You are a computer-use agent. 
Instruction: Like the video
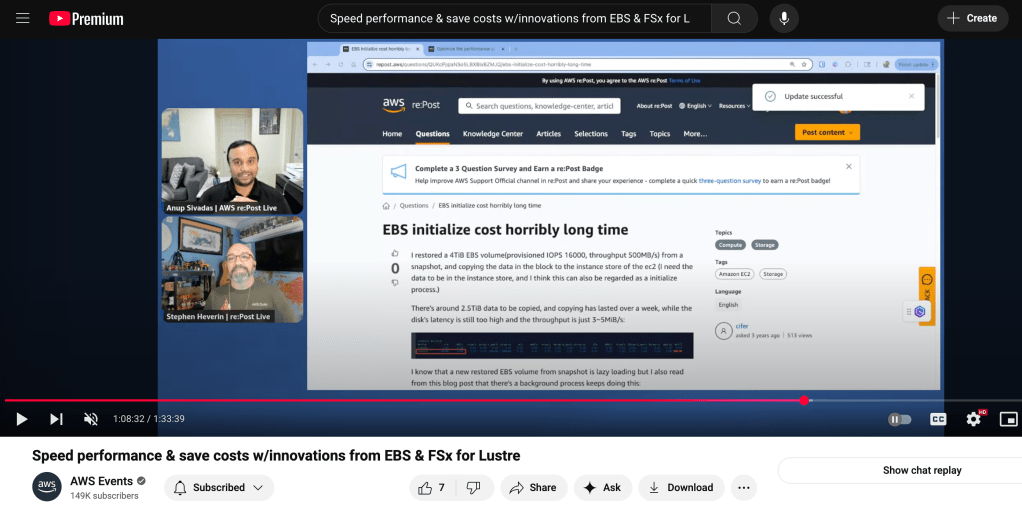(432, 488)
